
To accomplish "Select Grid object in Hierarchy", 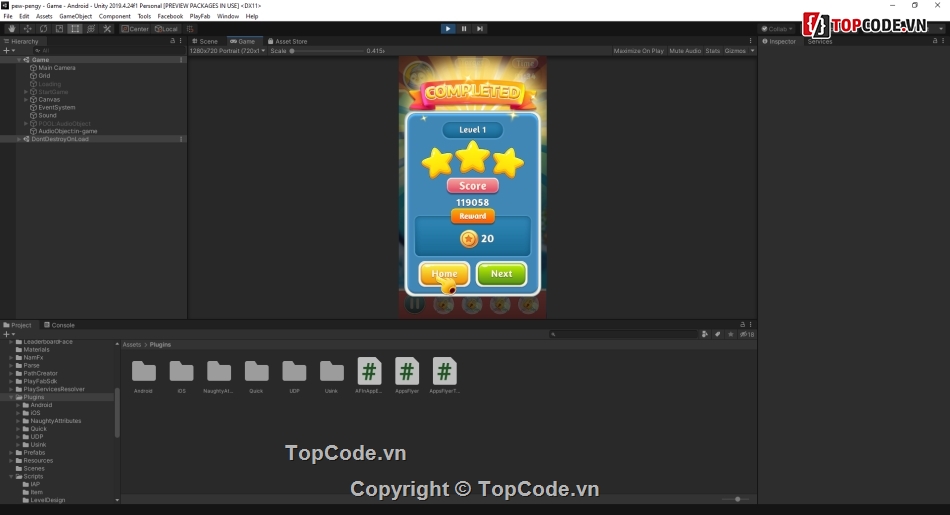I will [44, 76].
